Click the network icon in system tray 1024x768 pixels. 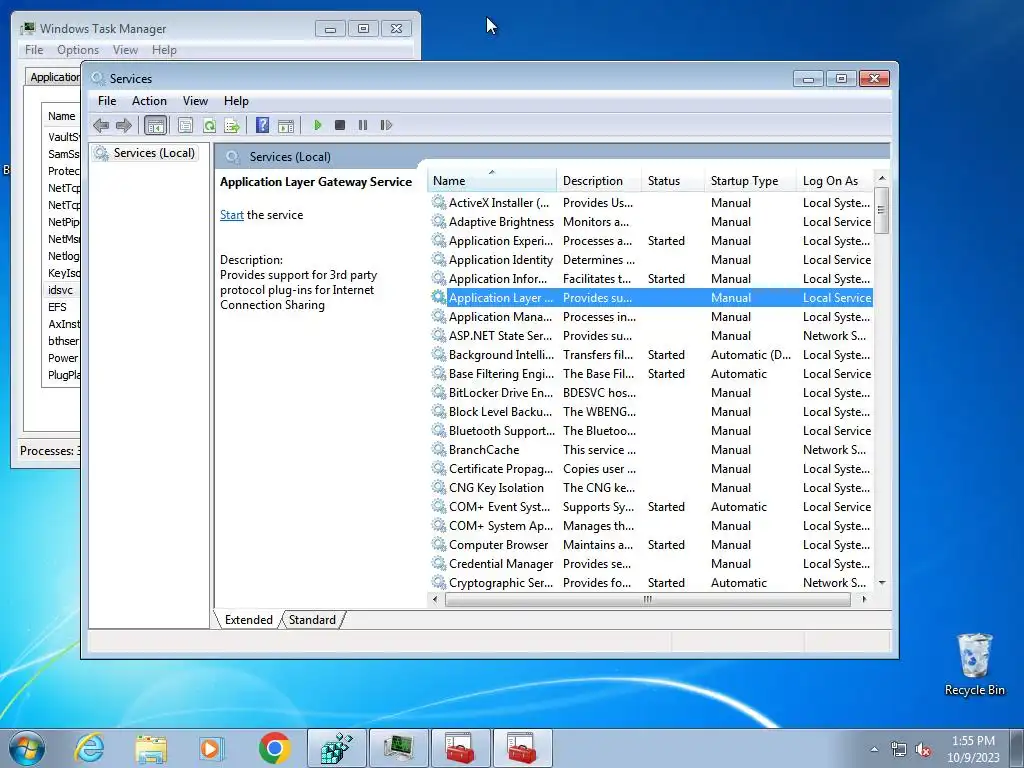pos(899,750)
